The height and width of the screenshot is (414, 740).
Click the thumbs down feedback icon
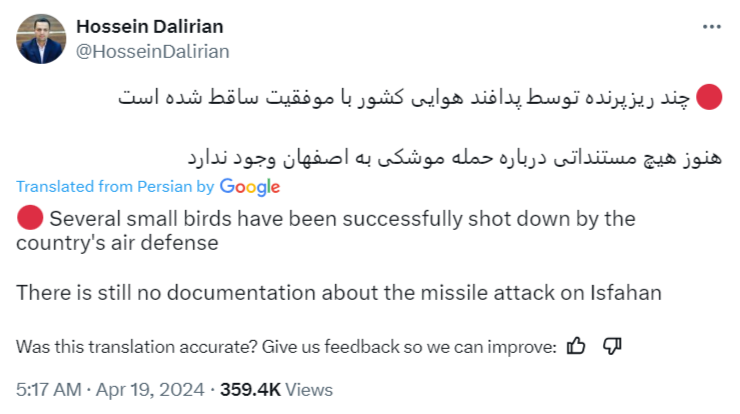coord(613,346)
